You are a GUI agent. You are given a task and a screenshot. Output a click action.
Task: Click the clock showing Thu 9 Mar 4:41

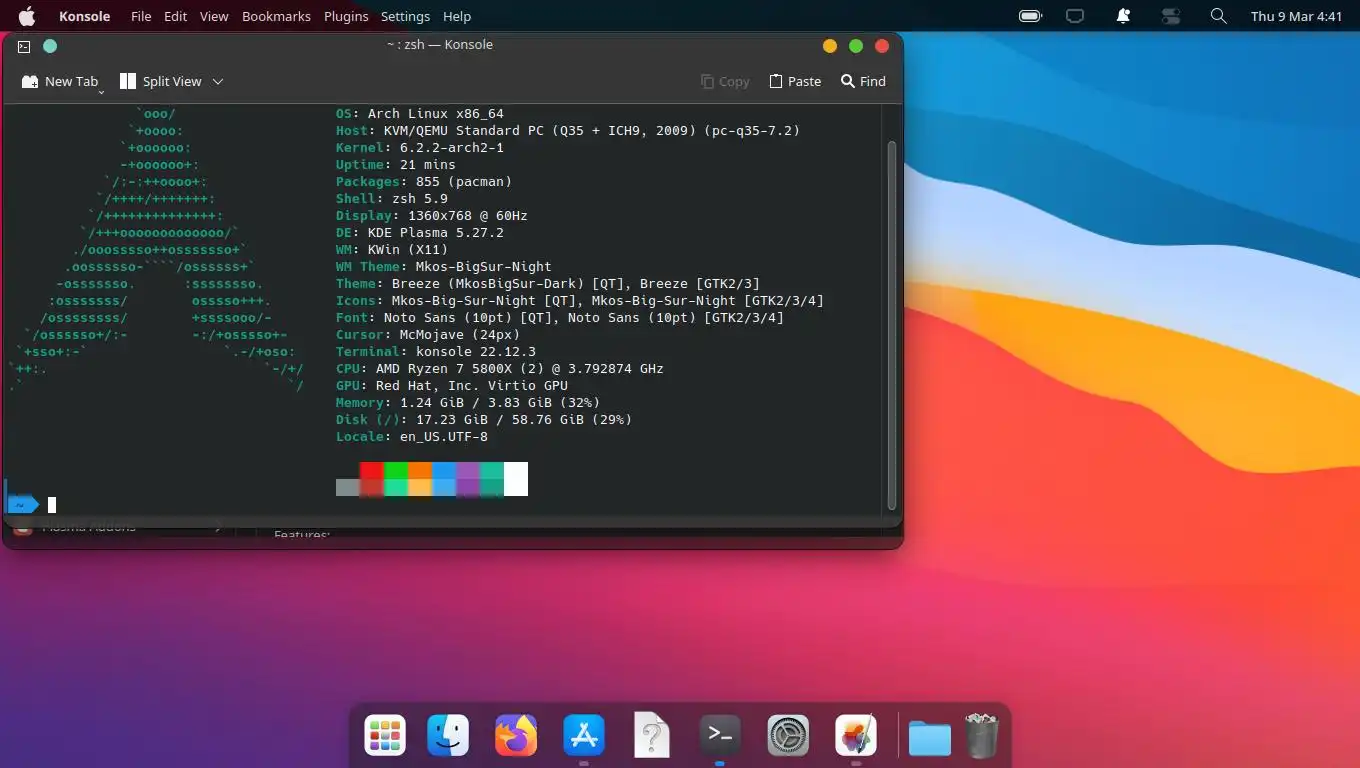click(1296, 16)
